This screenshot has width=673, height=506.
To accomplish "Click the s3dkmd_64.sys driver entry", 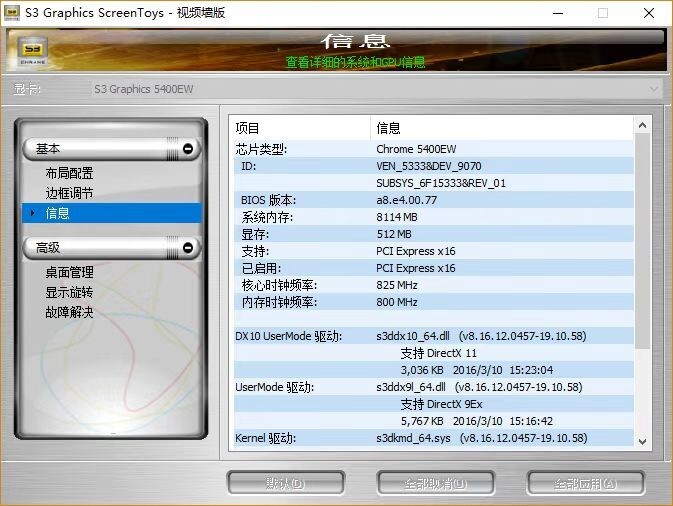I will coord(482,438).
